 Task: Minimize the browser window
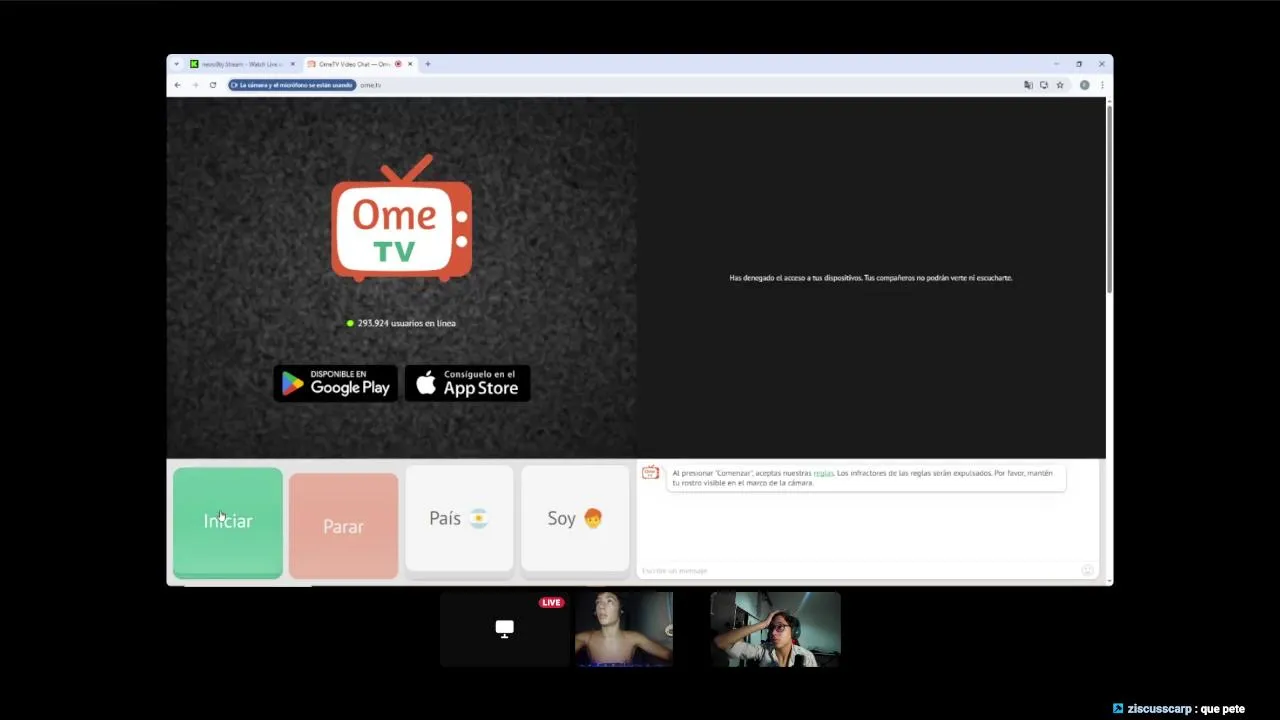(1056, 64)
